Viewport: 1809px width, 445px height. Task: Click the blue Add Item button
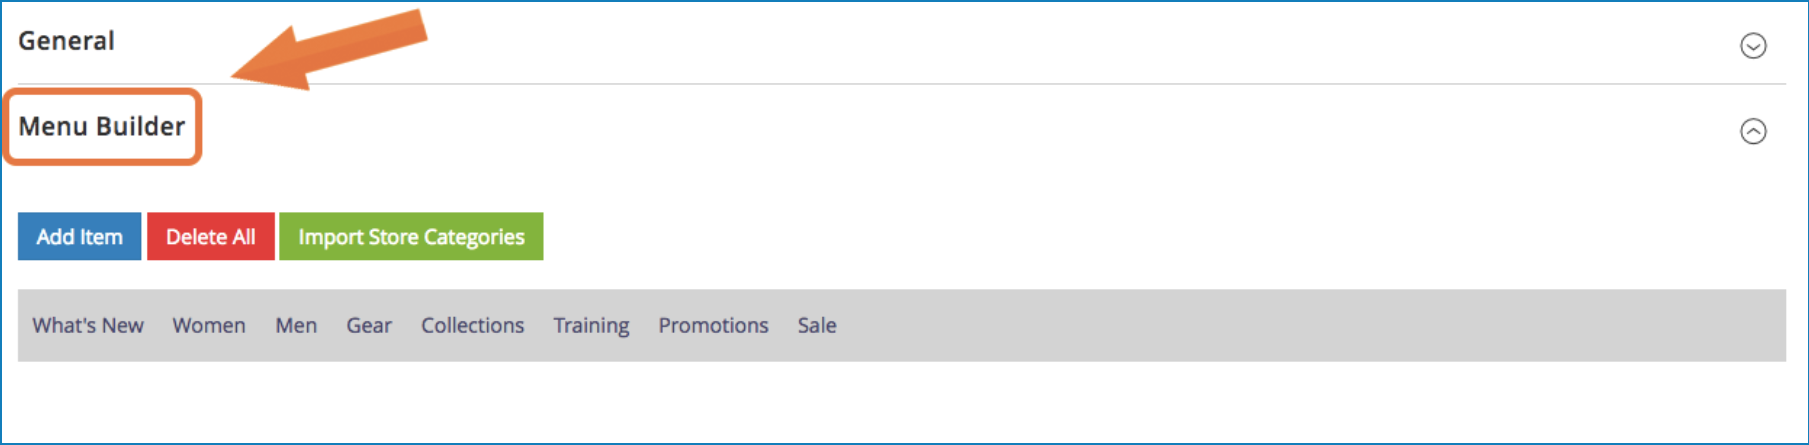click(79, 236)
